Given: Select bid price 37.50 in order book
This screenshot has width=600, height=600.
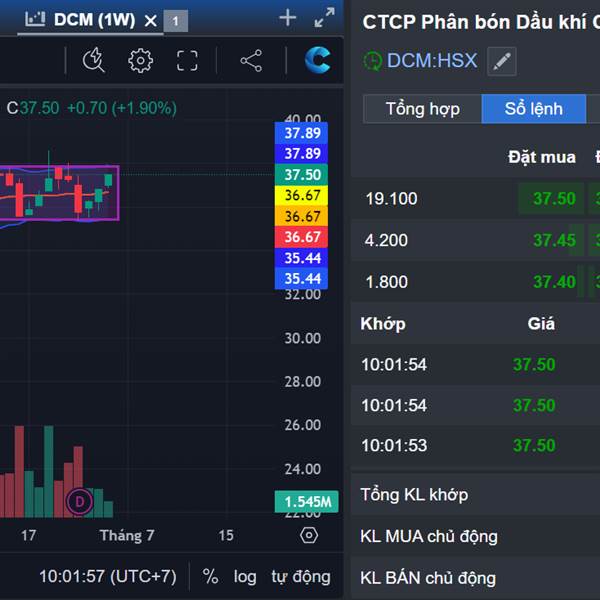Looking at the screenshot, I should click(x=554, y=199).
